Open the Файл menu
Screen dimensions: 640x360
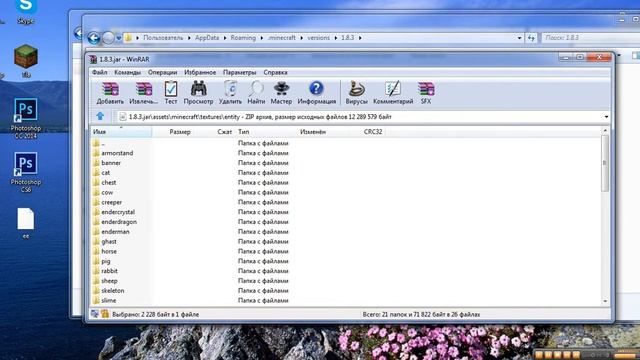pyautogui.click(x=100, y=72)
